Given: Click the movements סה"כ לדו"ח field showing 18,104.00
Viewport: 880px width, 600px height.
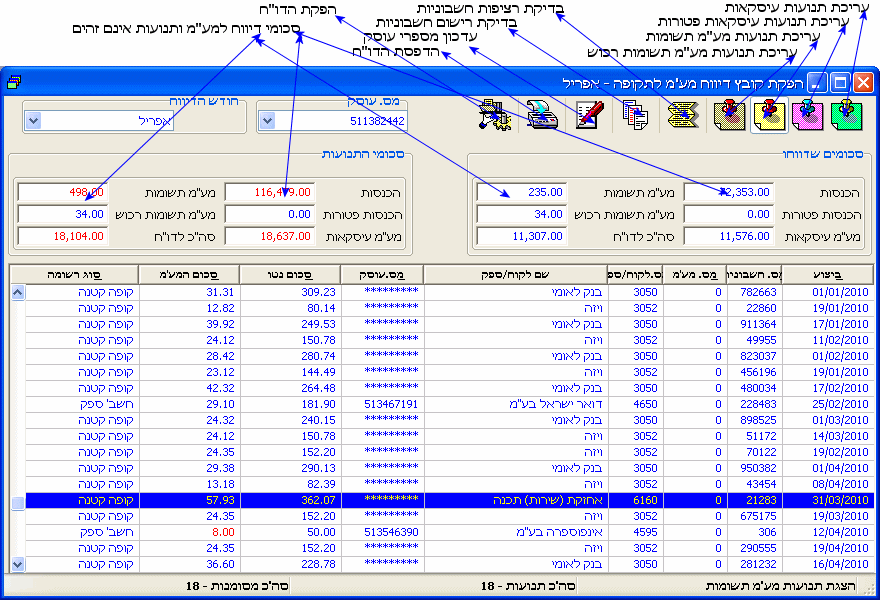Looking at the screenshot, I should pyautogui.click(x=63, y=236).
